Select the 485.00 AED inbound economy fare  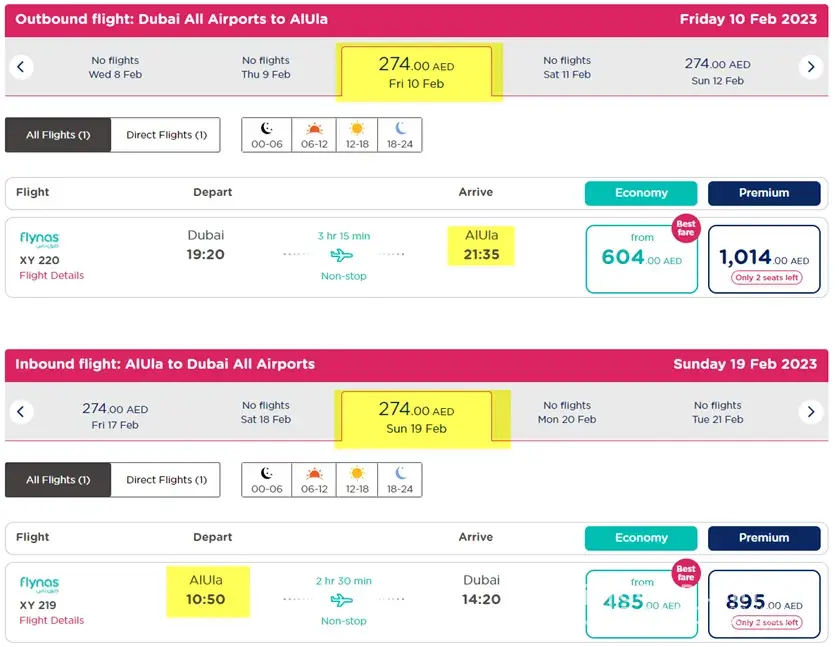(641, 603)
